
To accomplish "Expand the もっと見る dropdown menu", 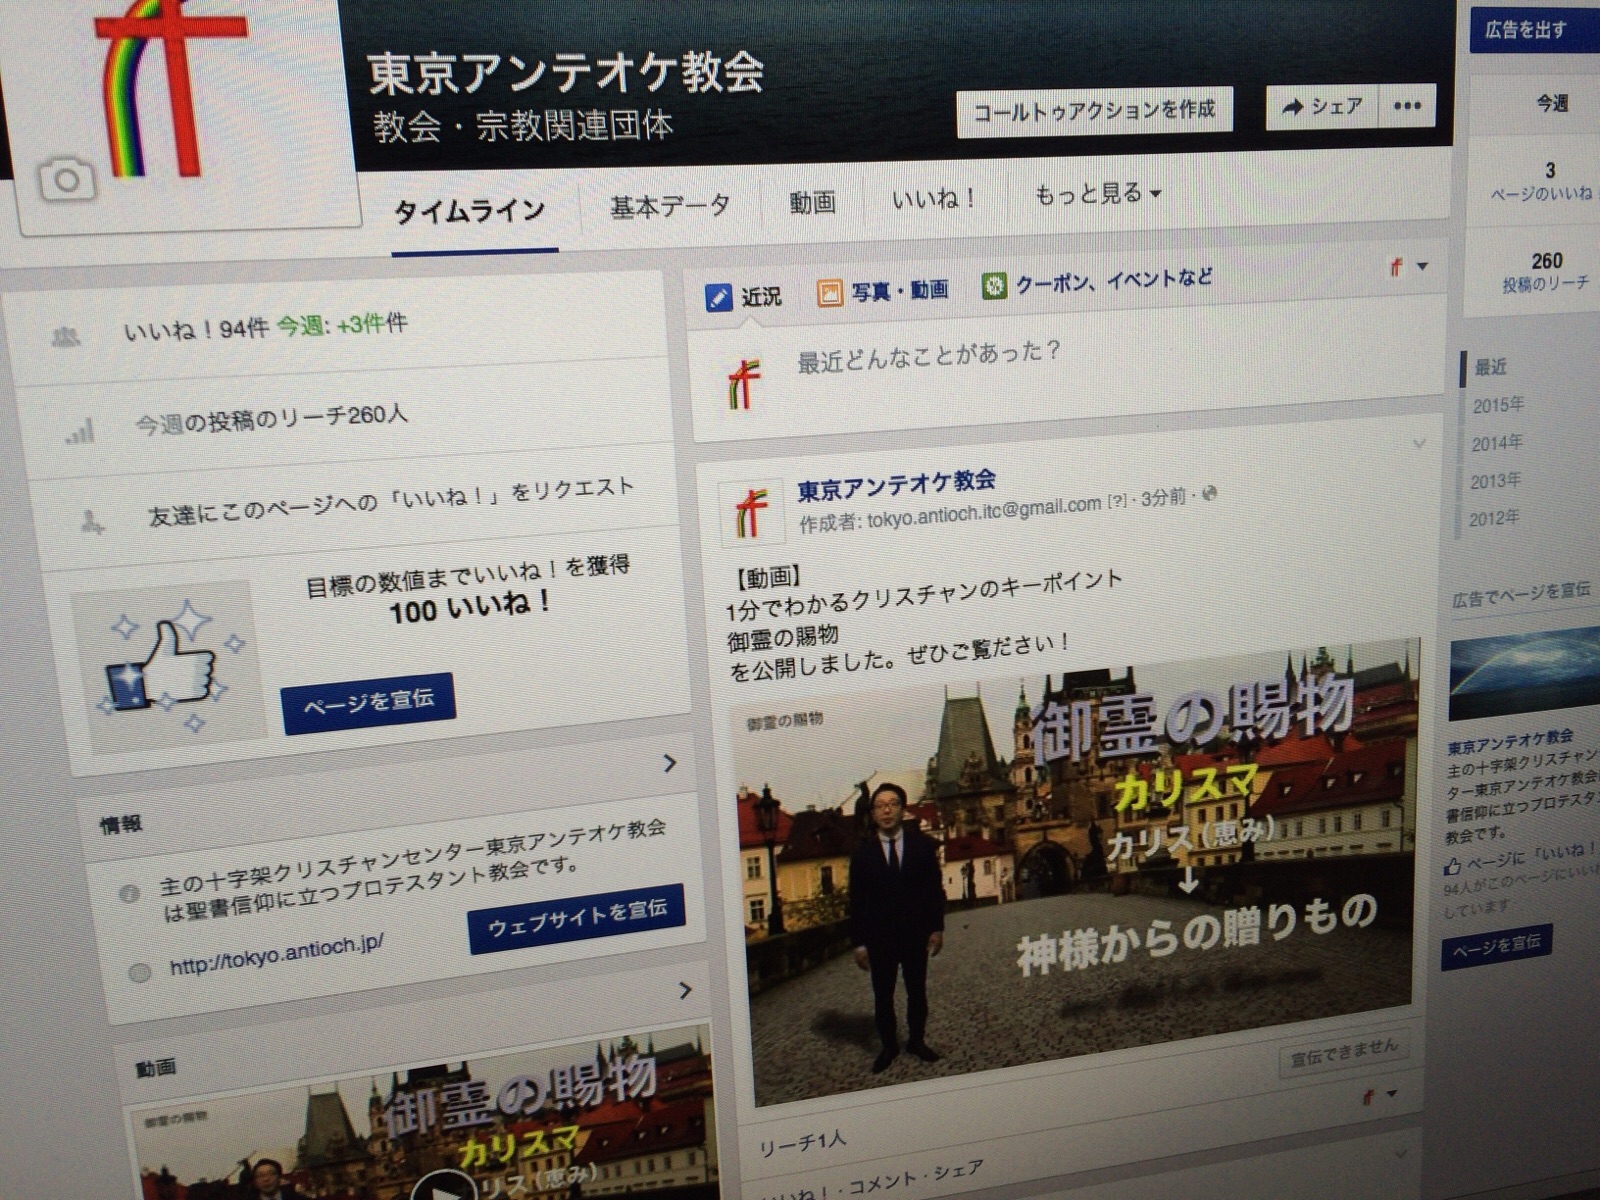I will pyautogui.click(x=1097, y=193).
